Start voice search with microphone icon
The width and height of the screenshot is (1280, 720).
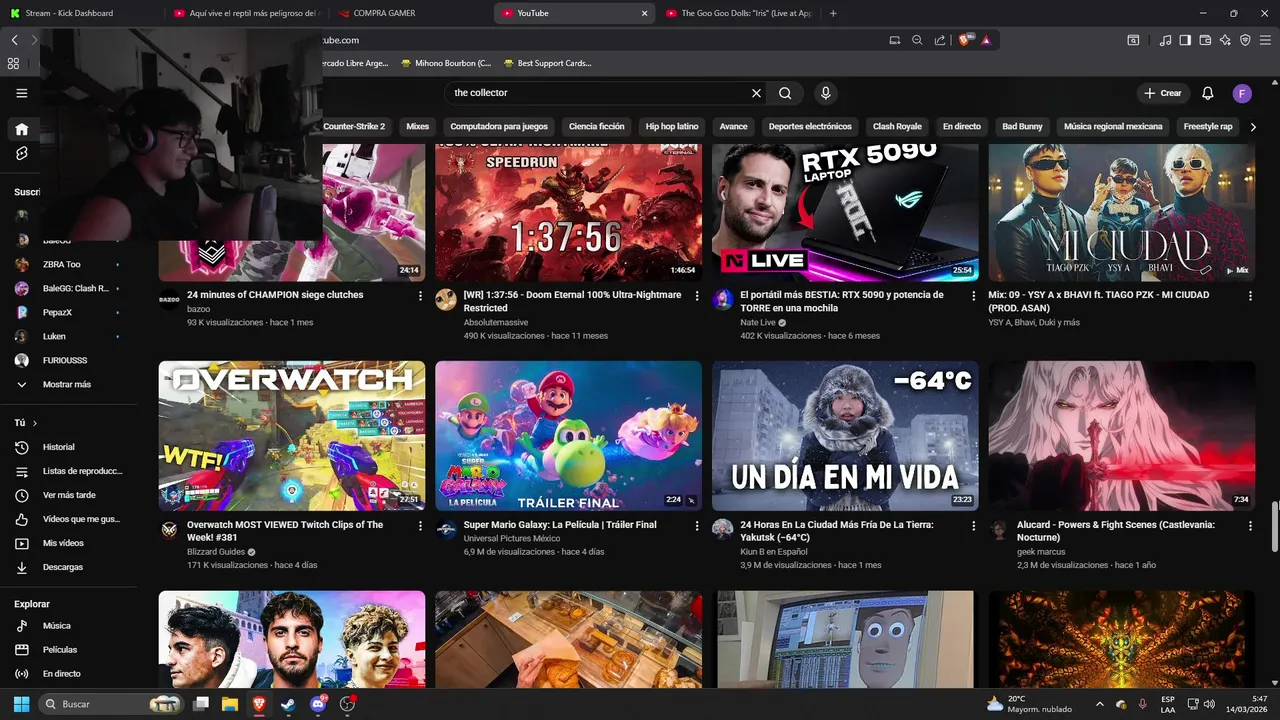point(825,93)
